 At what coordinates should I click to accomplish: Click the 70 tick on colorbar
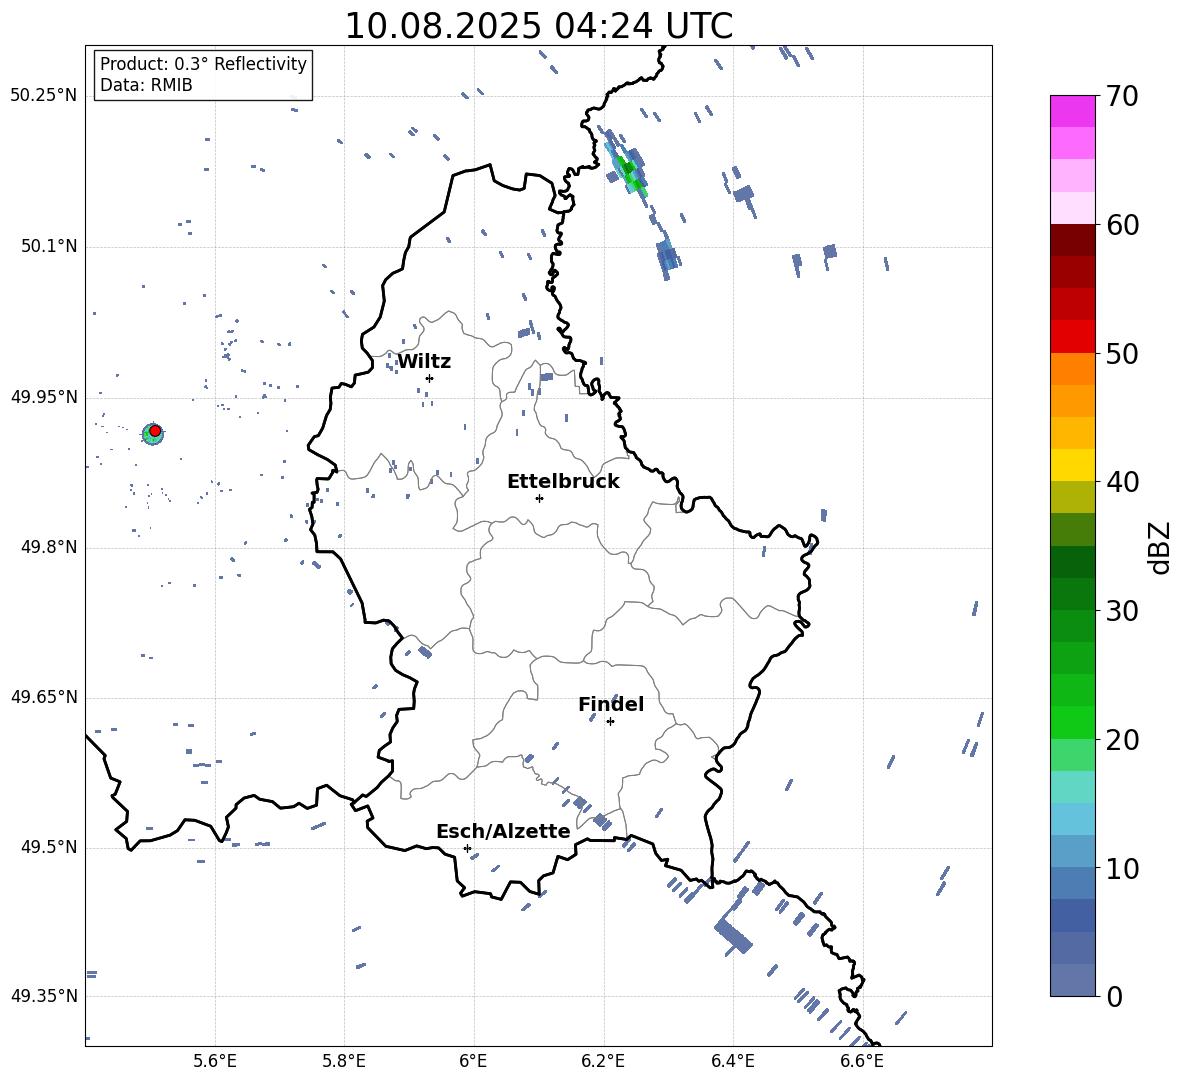pyautogui.click(x=1122, y=96)
